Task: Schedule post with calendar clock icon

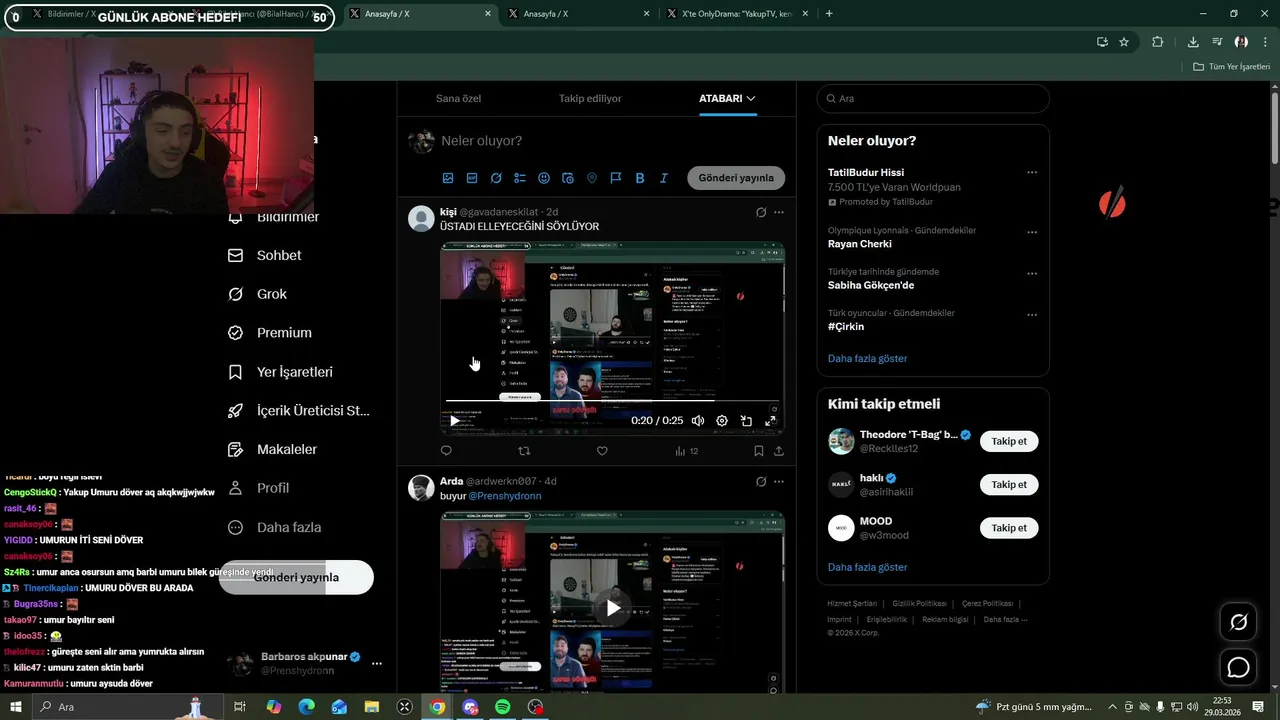Action: pyautogui.click(x=568, y=178)
